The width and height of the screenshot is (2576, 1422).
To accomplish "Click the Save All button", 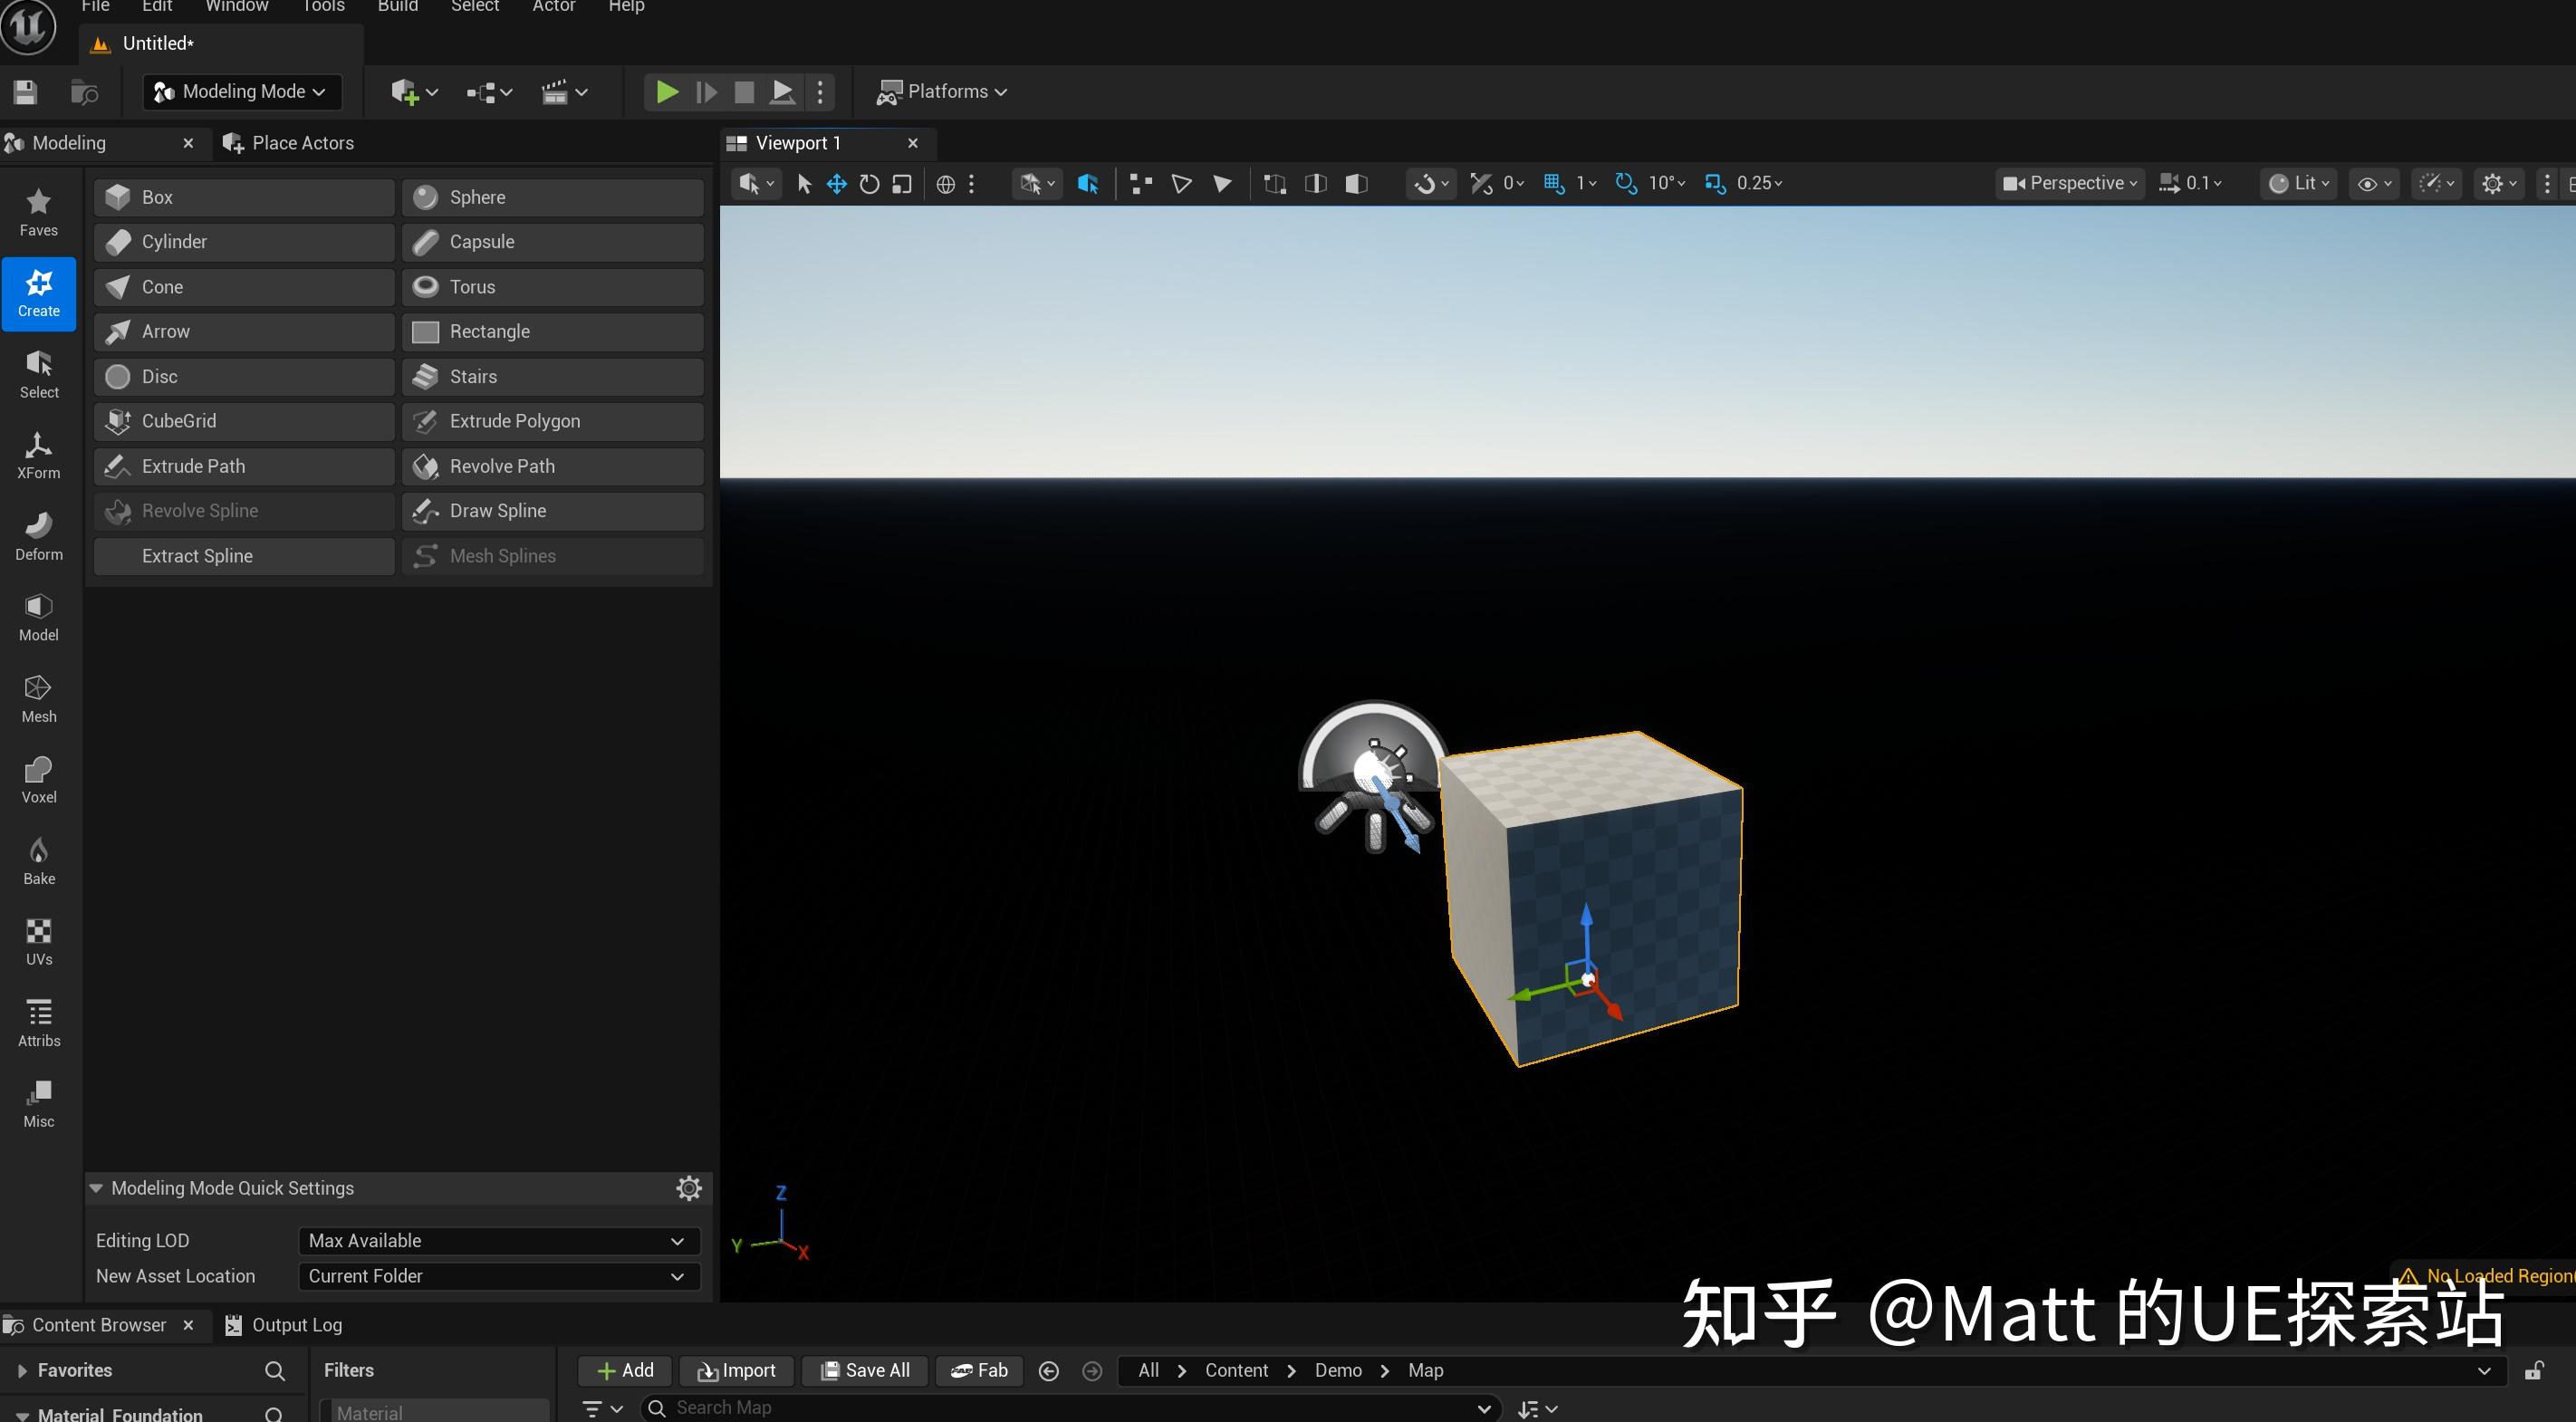I will tap(864, 1371).
